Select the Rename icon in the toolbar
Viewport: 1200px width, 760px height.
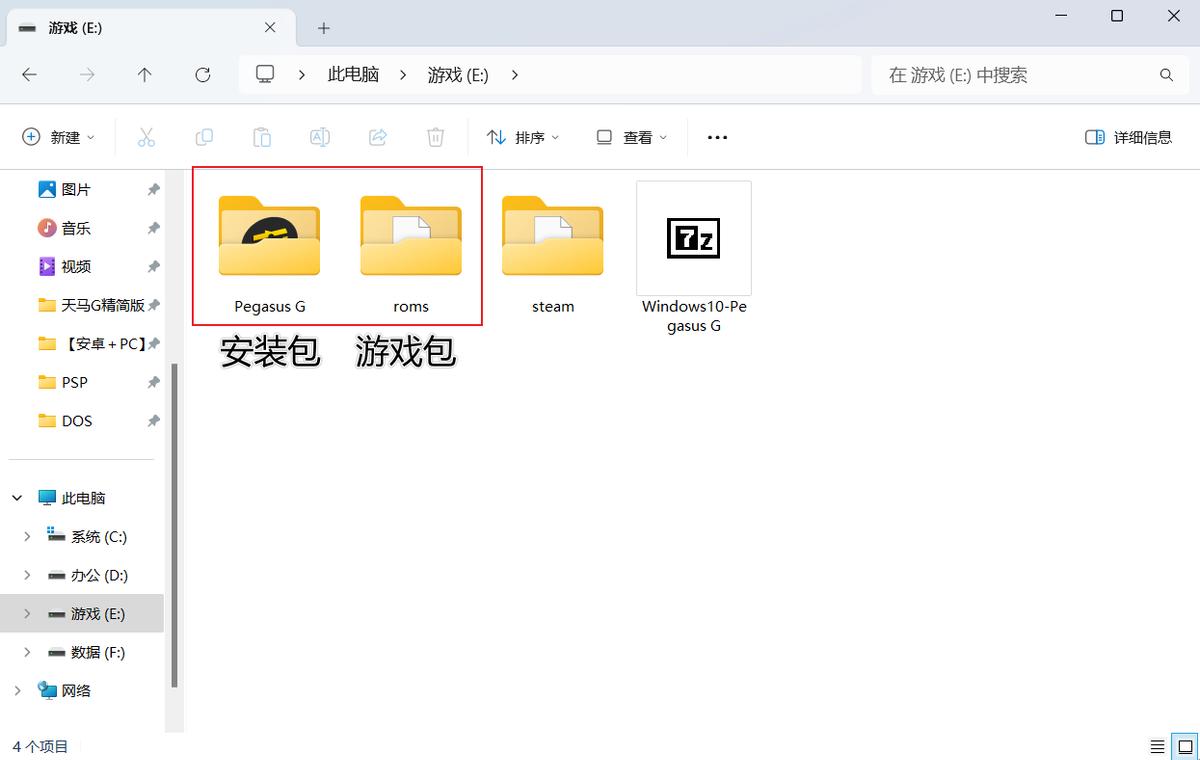pos(320,137)
